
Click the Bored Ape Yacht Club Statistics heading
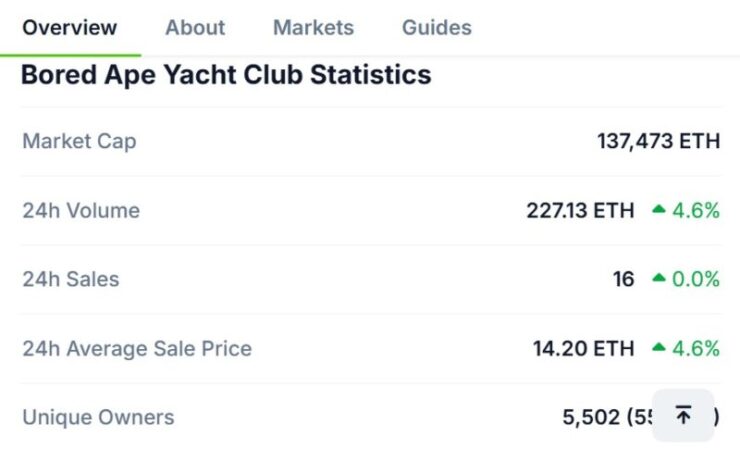coord(226,75)
